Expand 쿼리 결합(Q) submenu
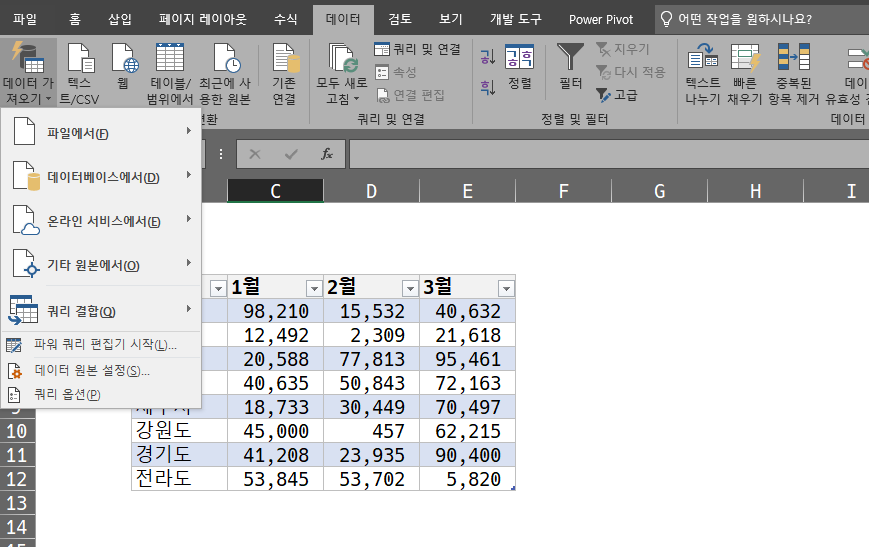This screenshot has height=547, width=869. coord(101,310)
